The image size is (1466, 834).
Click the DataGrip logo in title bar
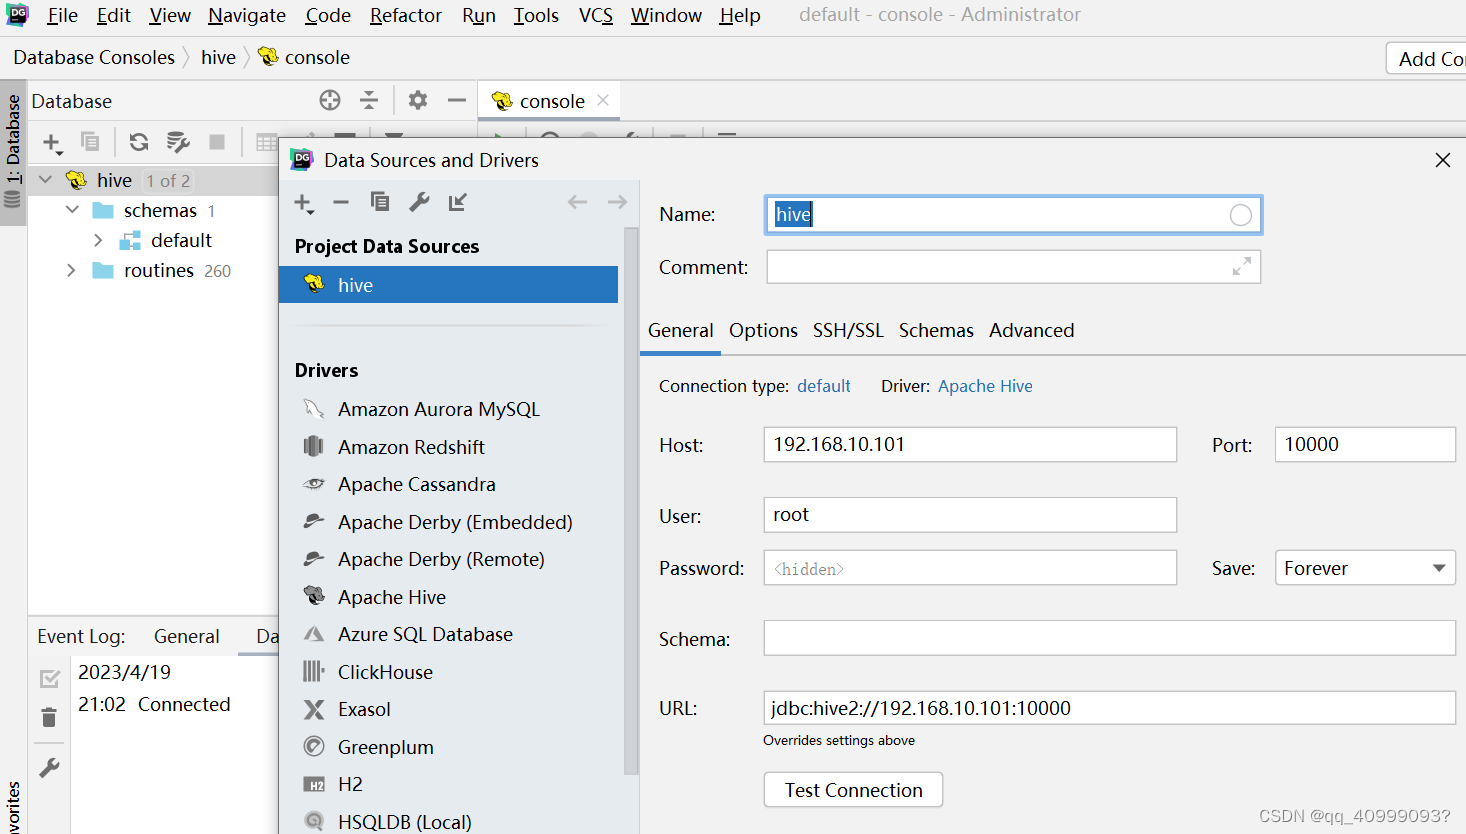pyautogui.click(x=18, y=15)
